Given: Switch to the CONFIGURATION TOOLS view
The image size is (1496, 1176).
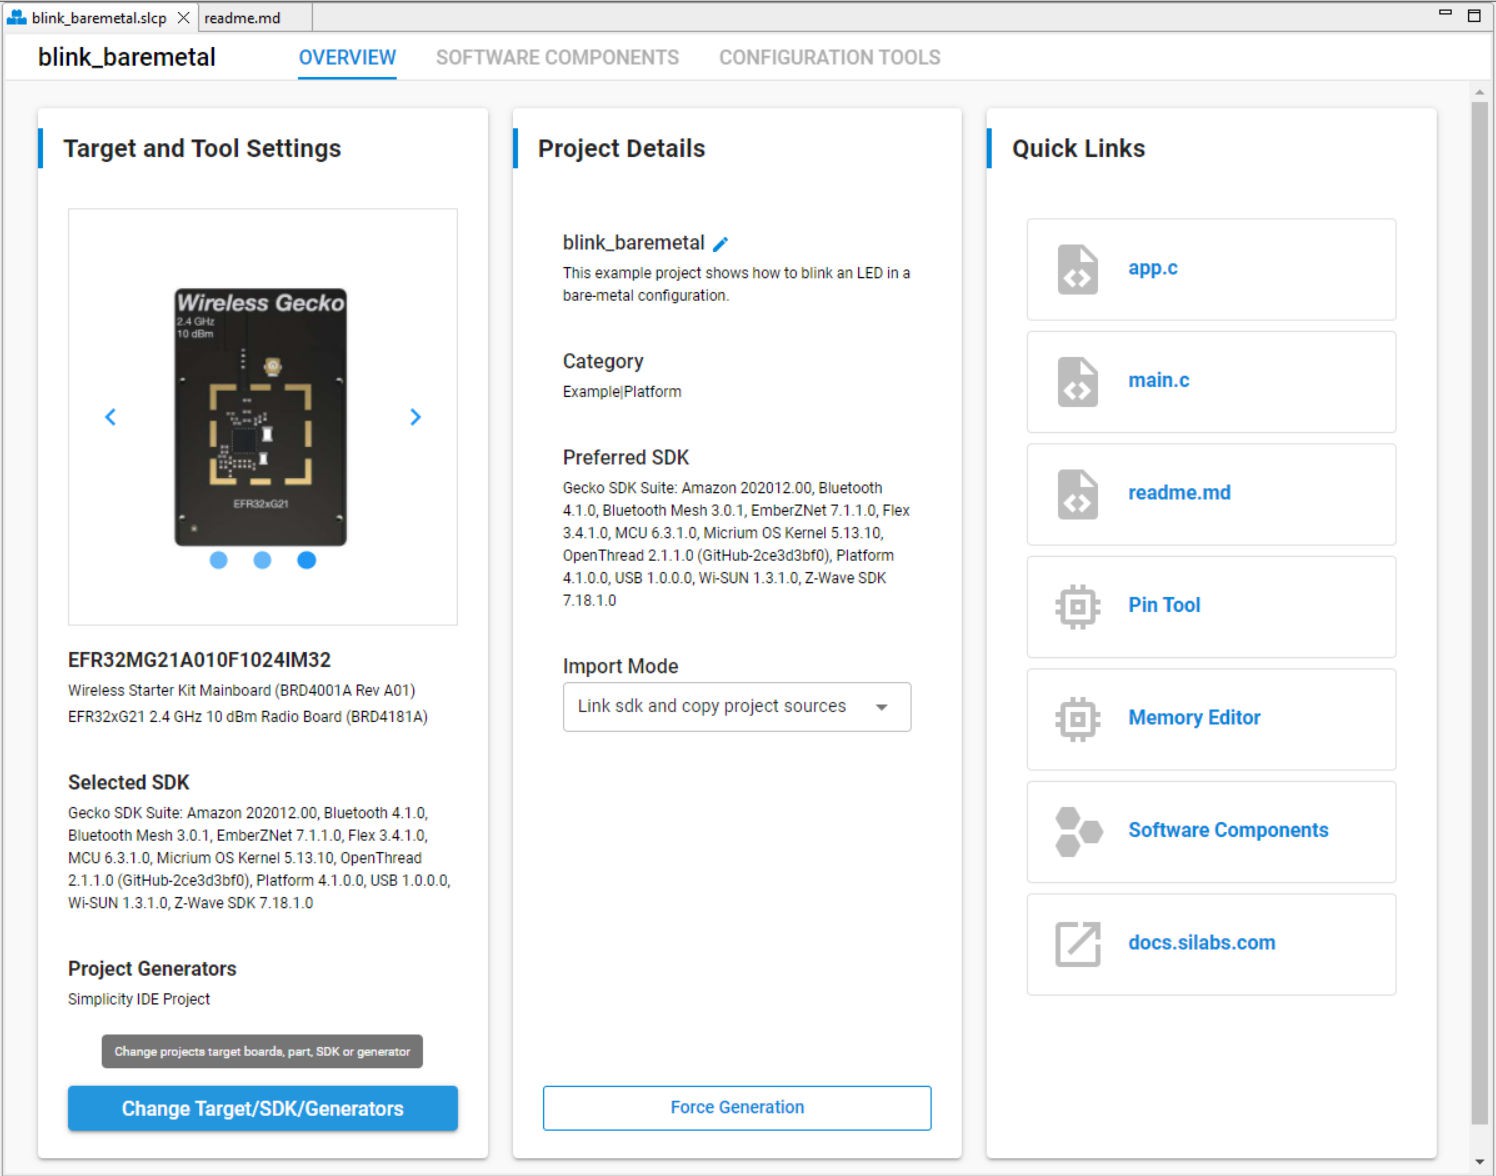Looking at the screenshot, I should click(828, 57).
